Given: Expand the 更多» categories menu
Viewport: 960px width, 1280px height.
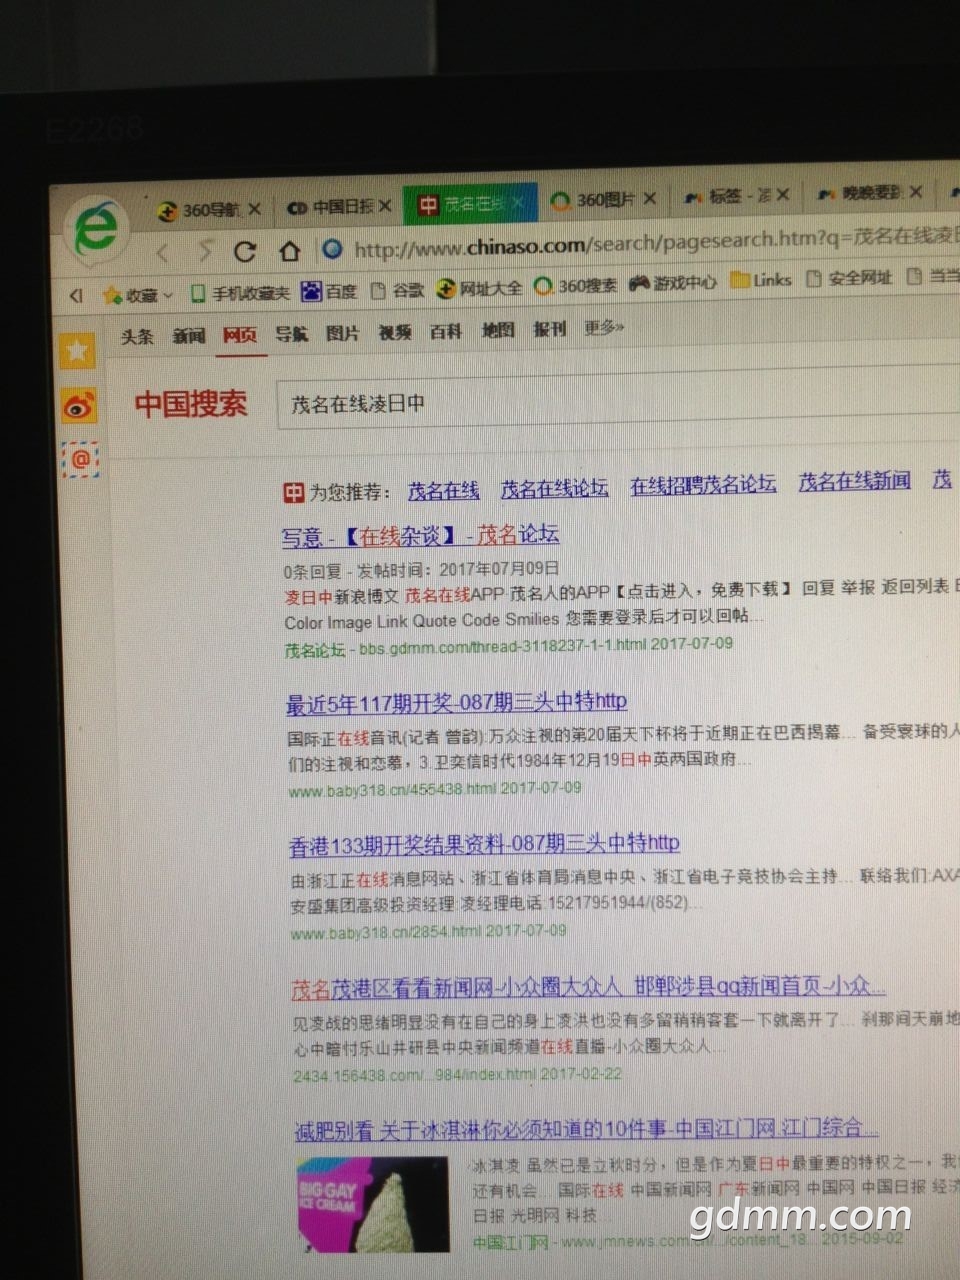Looking at the screenshot, I should pos(604,328).
